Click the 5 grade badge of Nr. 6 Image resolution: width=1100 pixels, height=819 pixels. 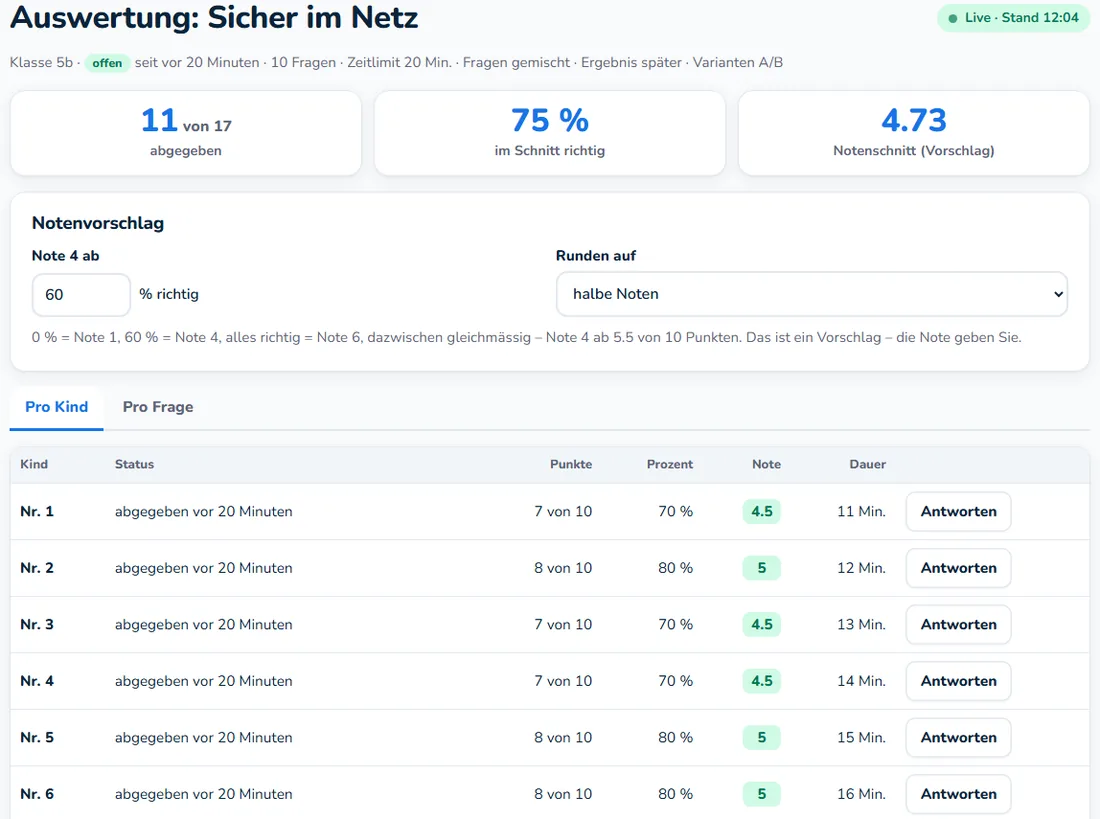point(762,794)
